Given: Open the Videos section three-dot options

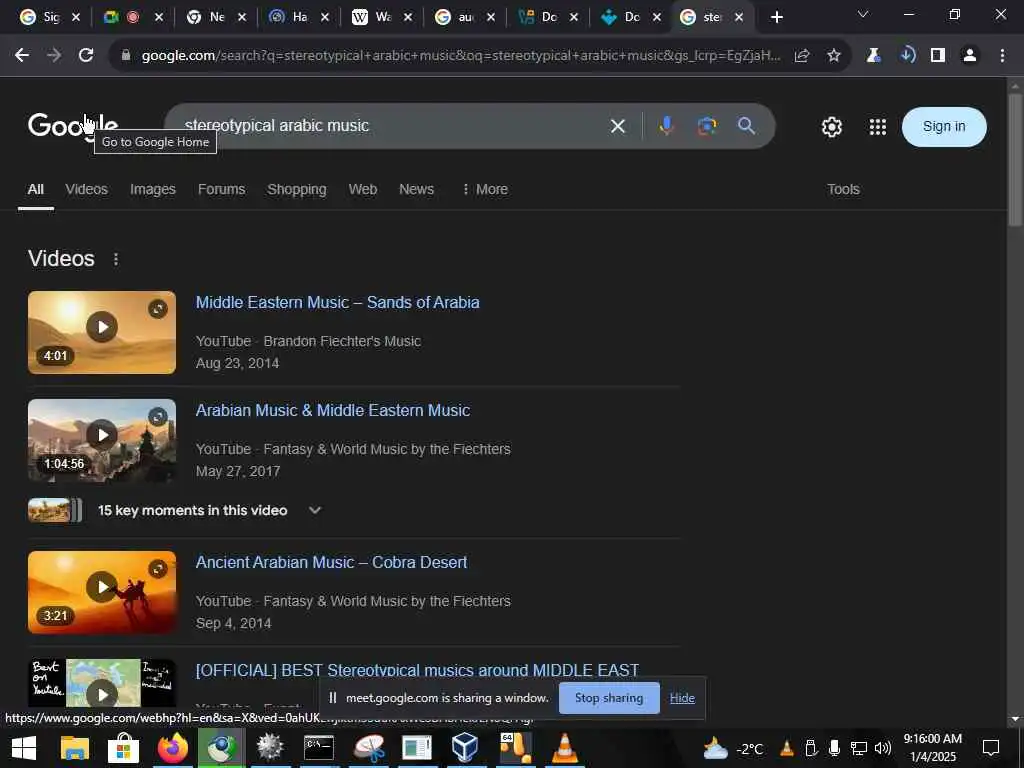Looking at the screenshot, I should pyautogui.click(x=116, y=259).
